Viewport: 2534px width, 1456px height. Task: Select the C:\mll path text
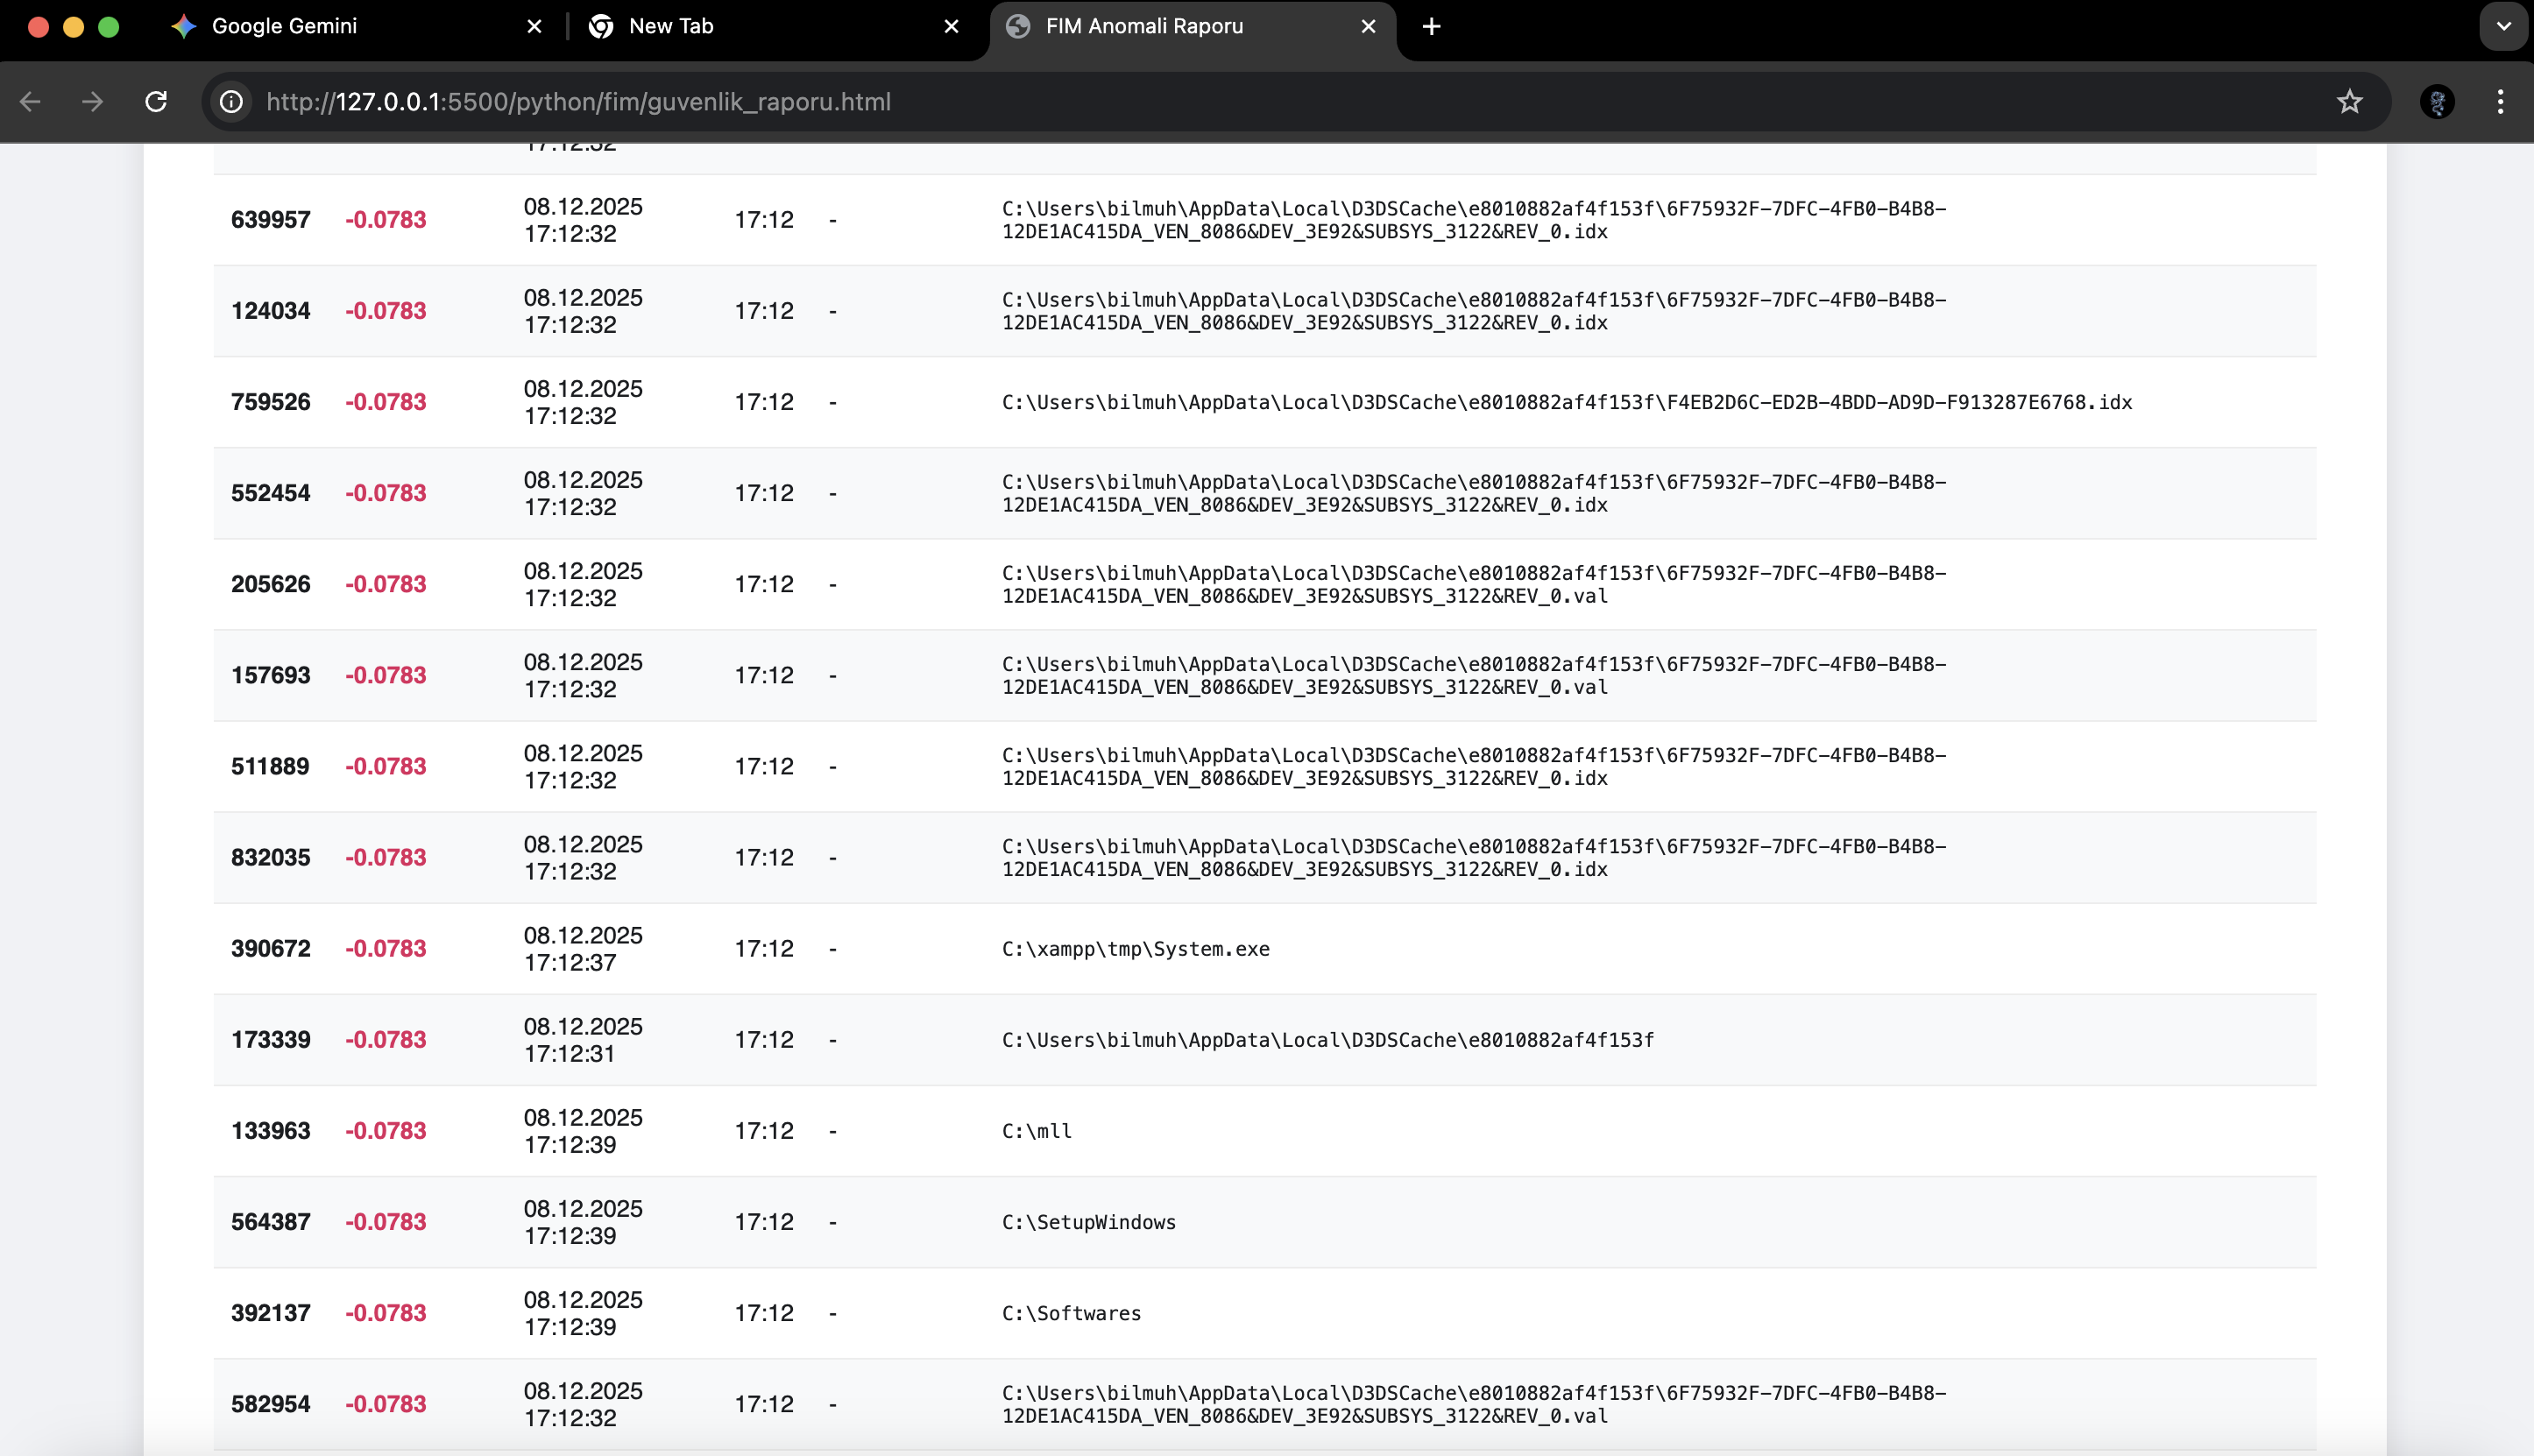[x=1037, y=1131]
